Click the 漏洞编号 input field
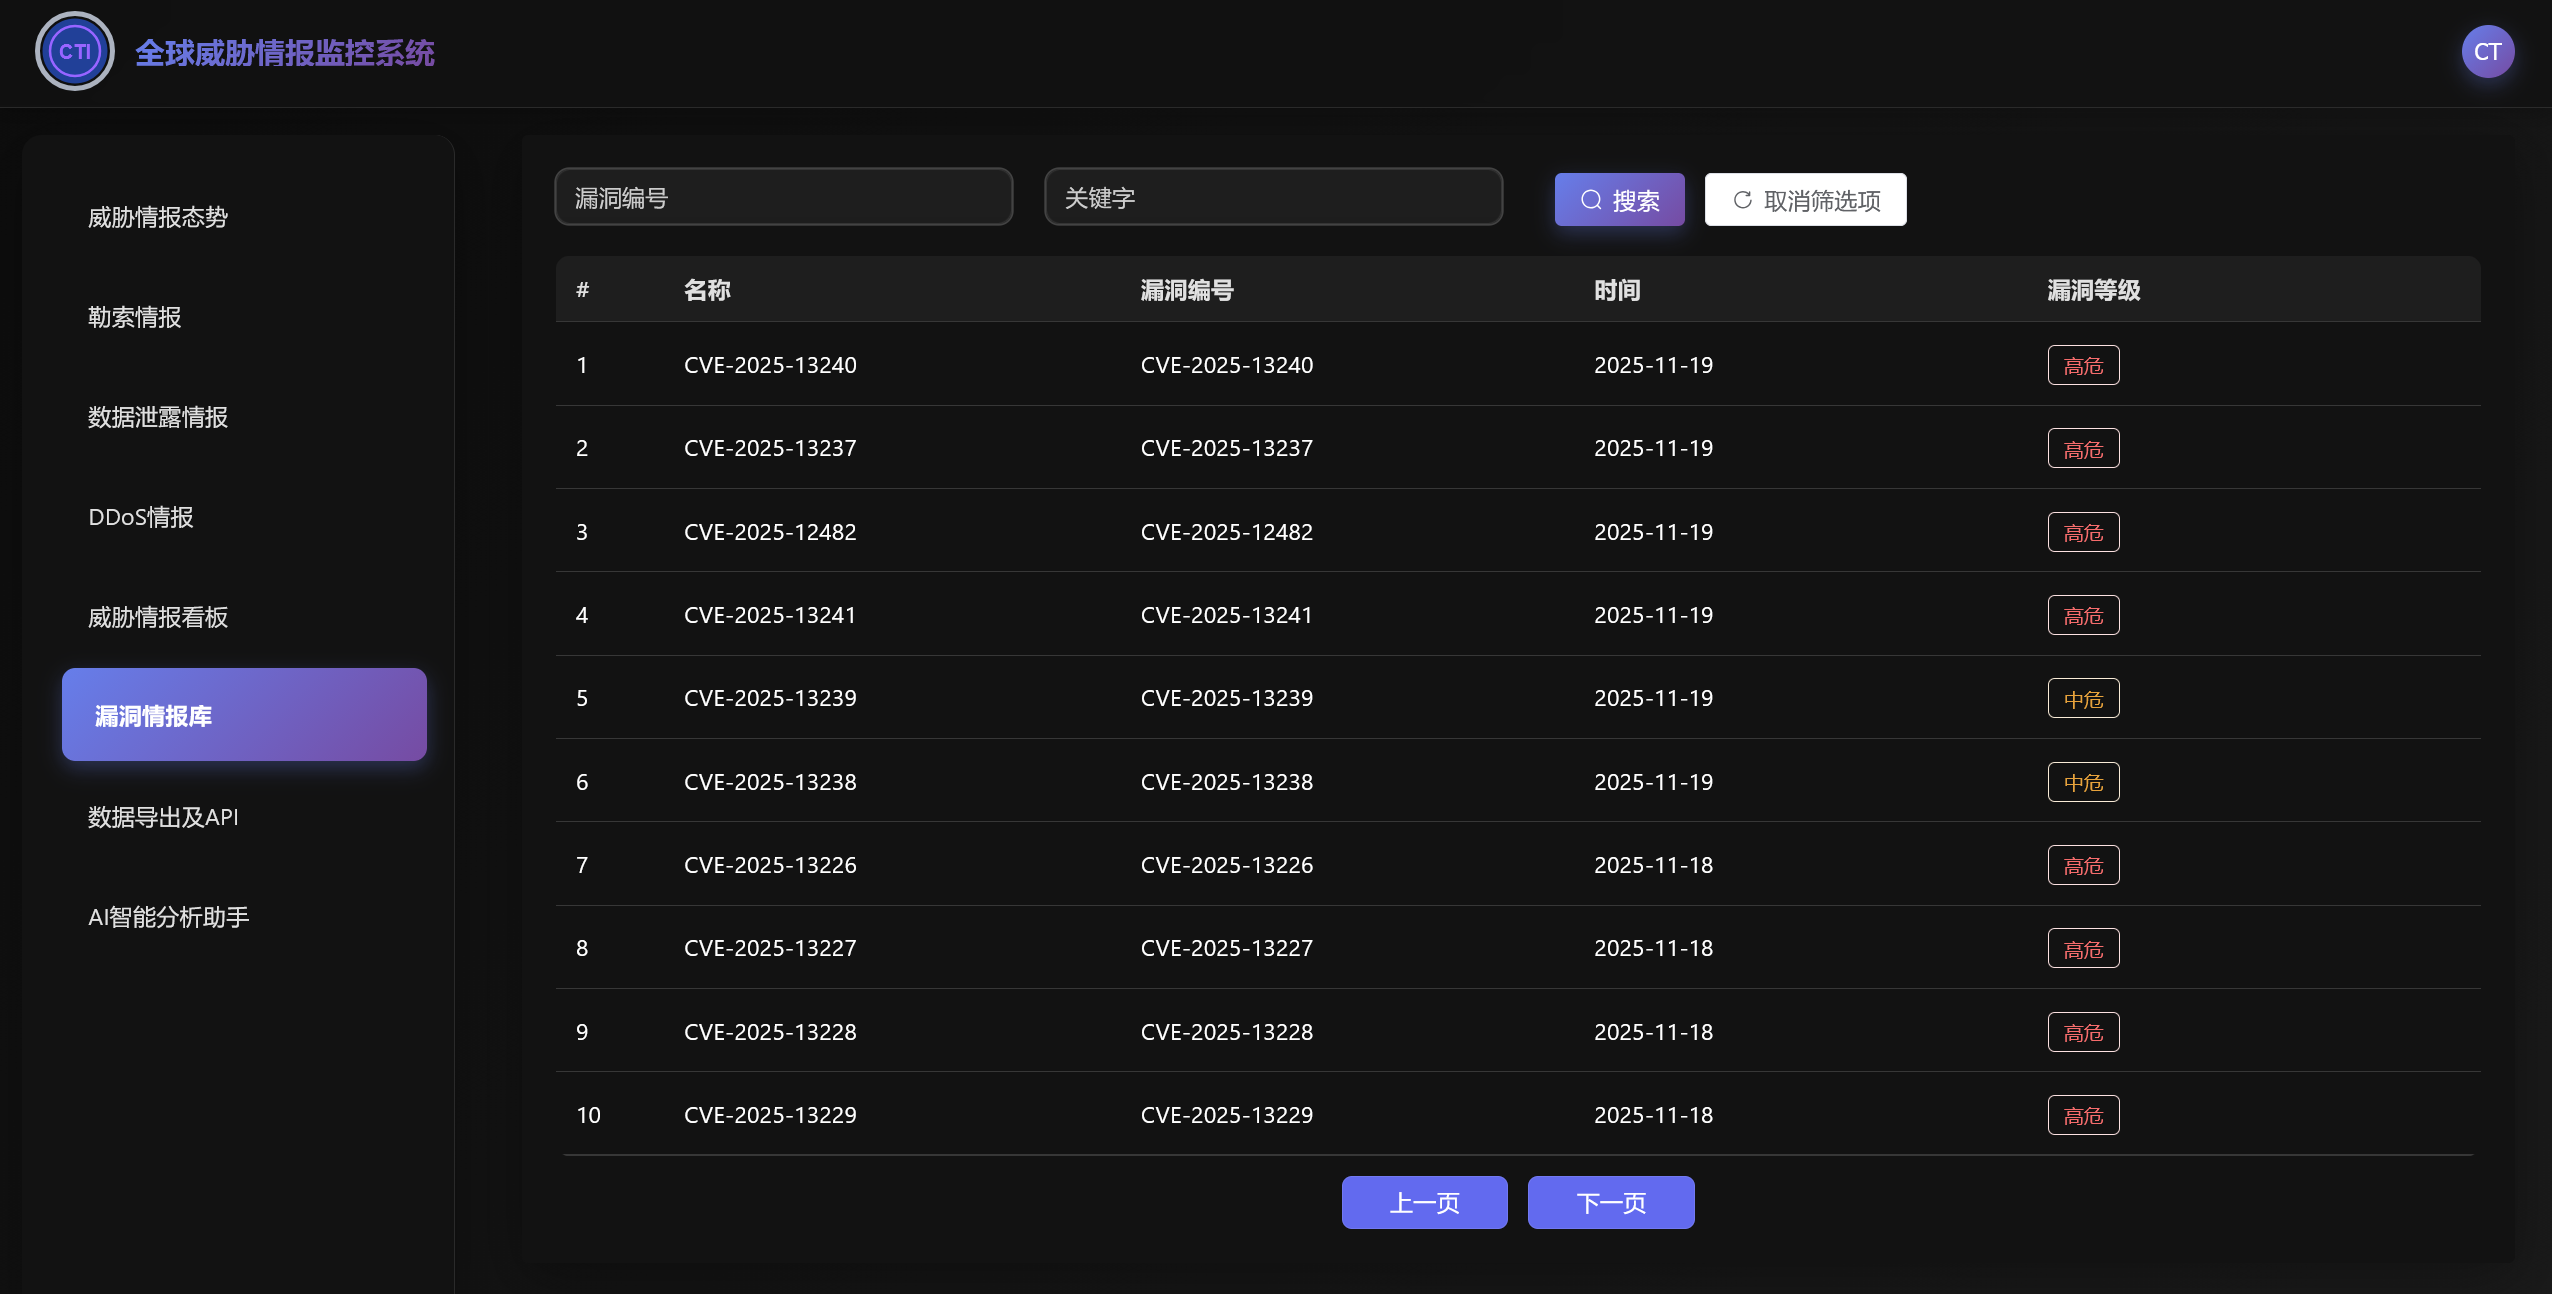The width and height of the screenshot is (2552, 1294). pyautogui.click(x=783, y=197)
